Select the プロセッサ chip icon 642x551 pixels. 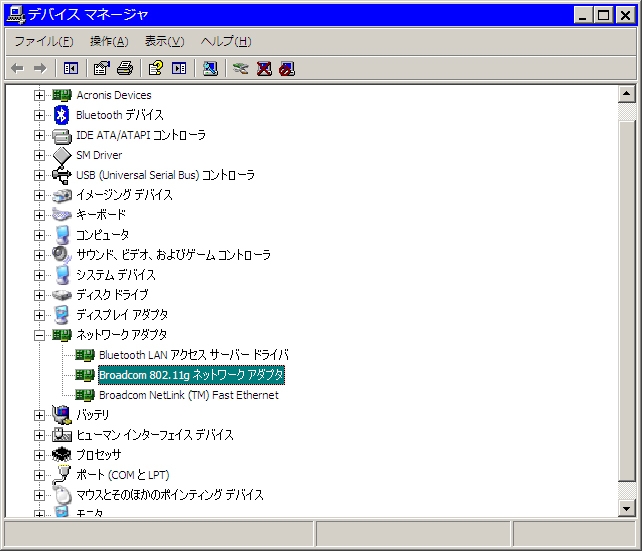pyautogui.click(x=62, y=454)
